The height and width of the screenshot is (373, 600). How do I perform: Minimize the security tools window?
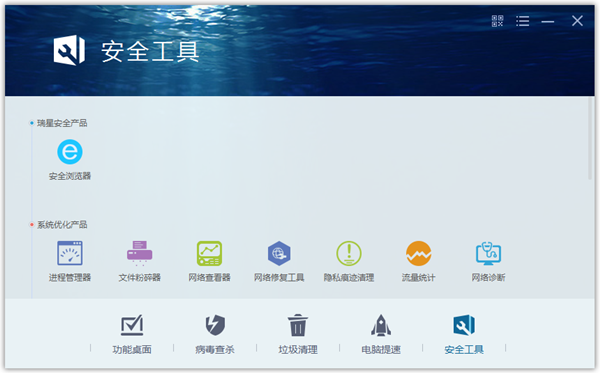point(548,21)
